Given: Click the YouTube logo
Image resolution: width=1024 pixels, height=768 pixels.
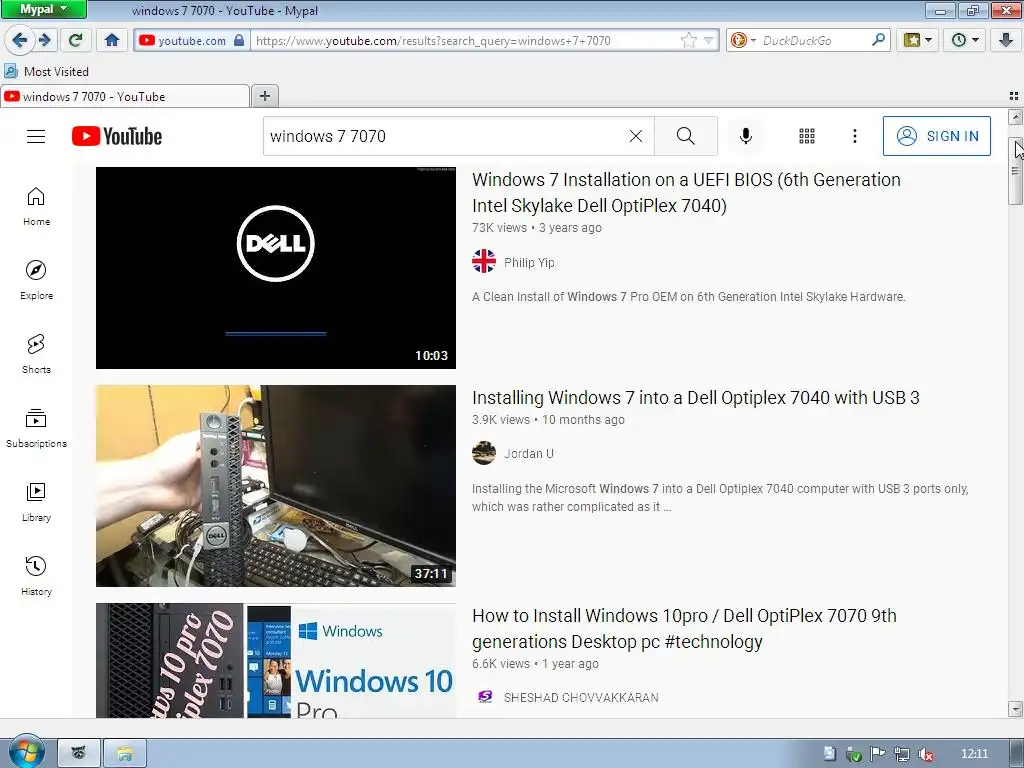Looking at the screenshot, I should click(117, 136).
